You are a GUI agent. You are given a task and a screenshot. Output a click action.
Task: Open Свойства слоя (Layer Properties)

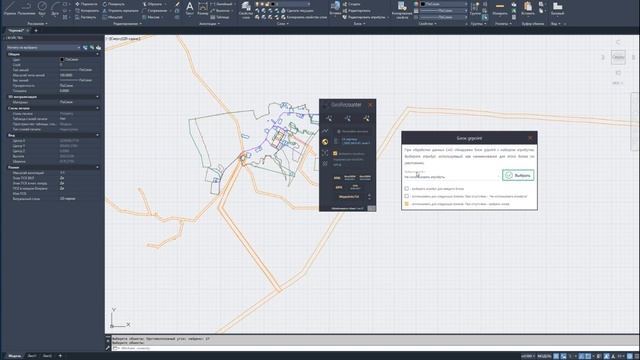246,10
